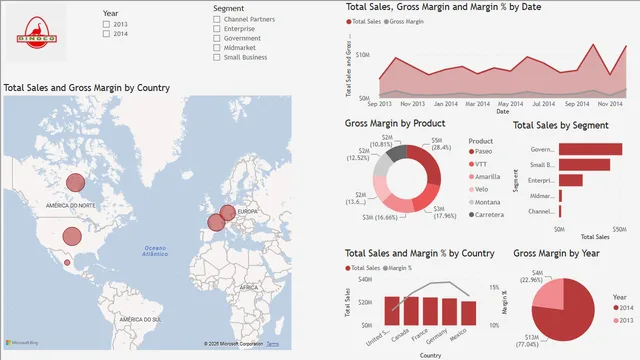Click the 'Gross Margin by Year' title
This screenshot has height=360, width=640.
coord(556,253)
